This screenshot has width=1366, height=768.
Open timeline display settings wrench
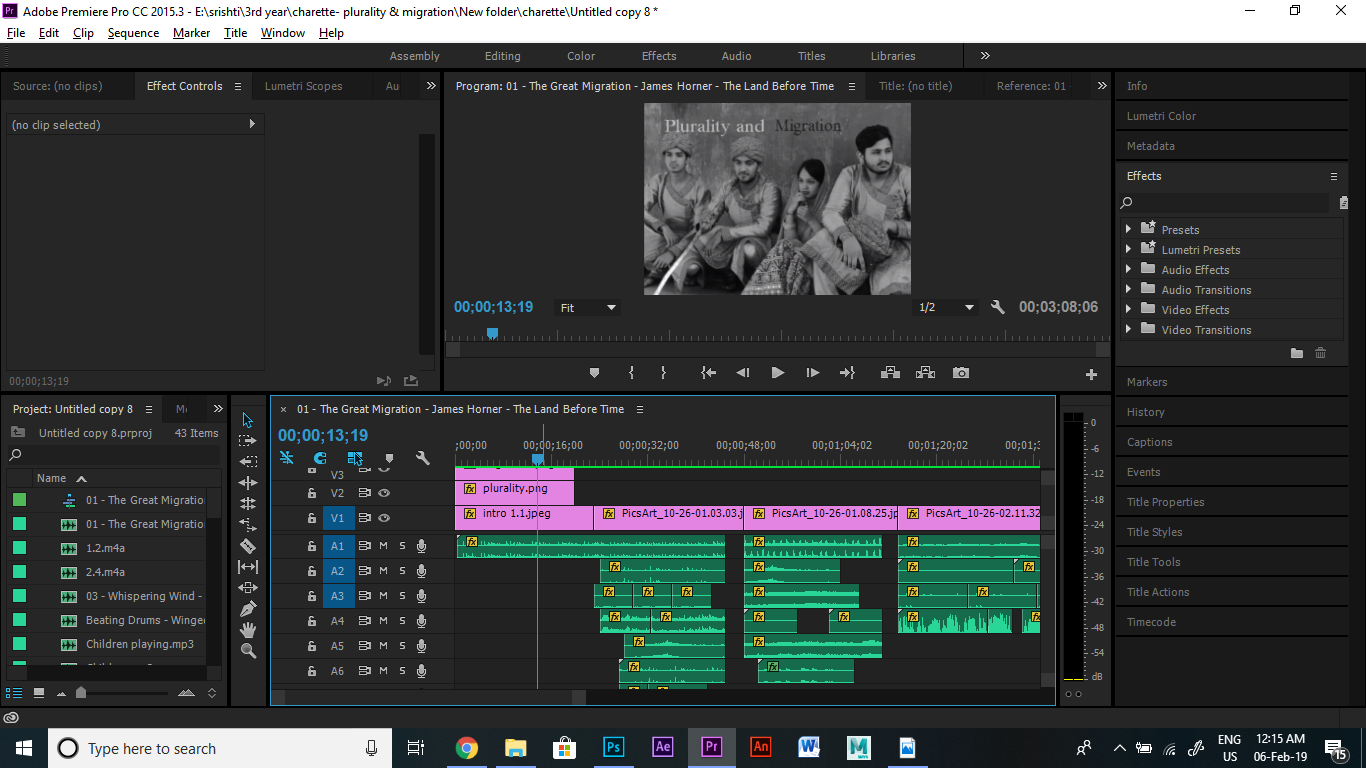coord(423,458)
